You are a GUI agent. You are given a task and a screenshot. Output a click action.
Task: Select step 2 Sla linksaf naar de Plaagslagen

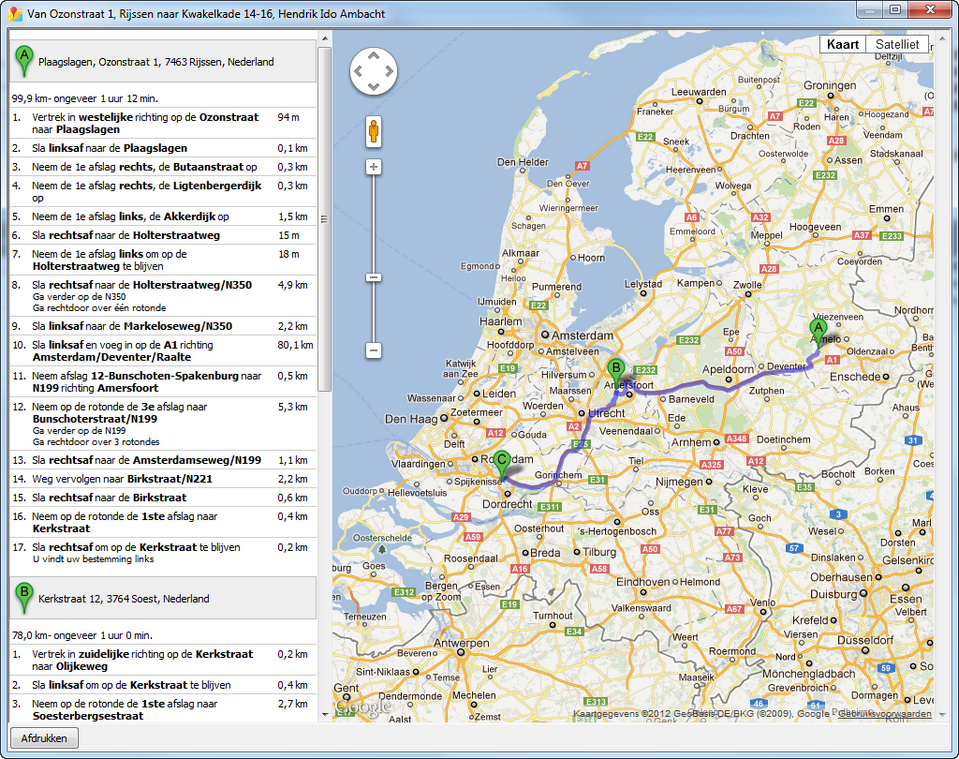[163, 148]
